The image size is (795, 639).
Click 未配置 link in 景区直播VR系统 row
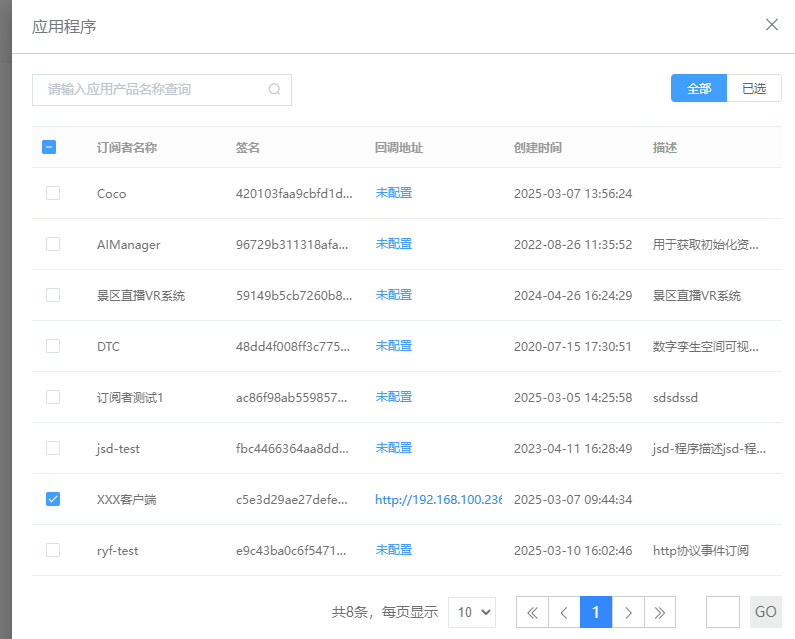point(393,295)
